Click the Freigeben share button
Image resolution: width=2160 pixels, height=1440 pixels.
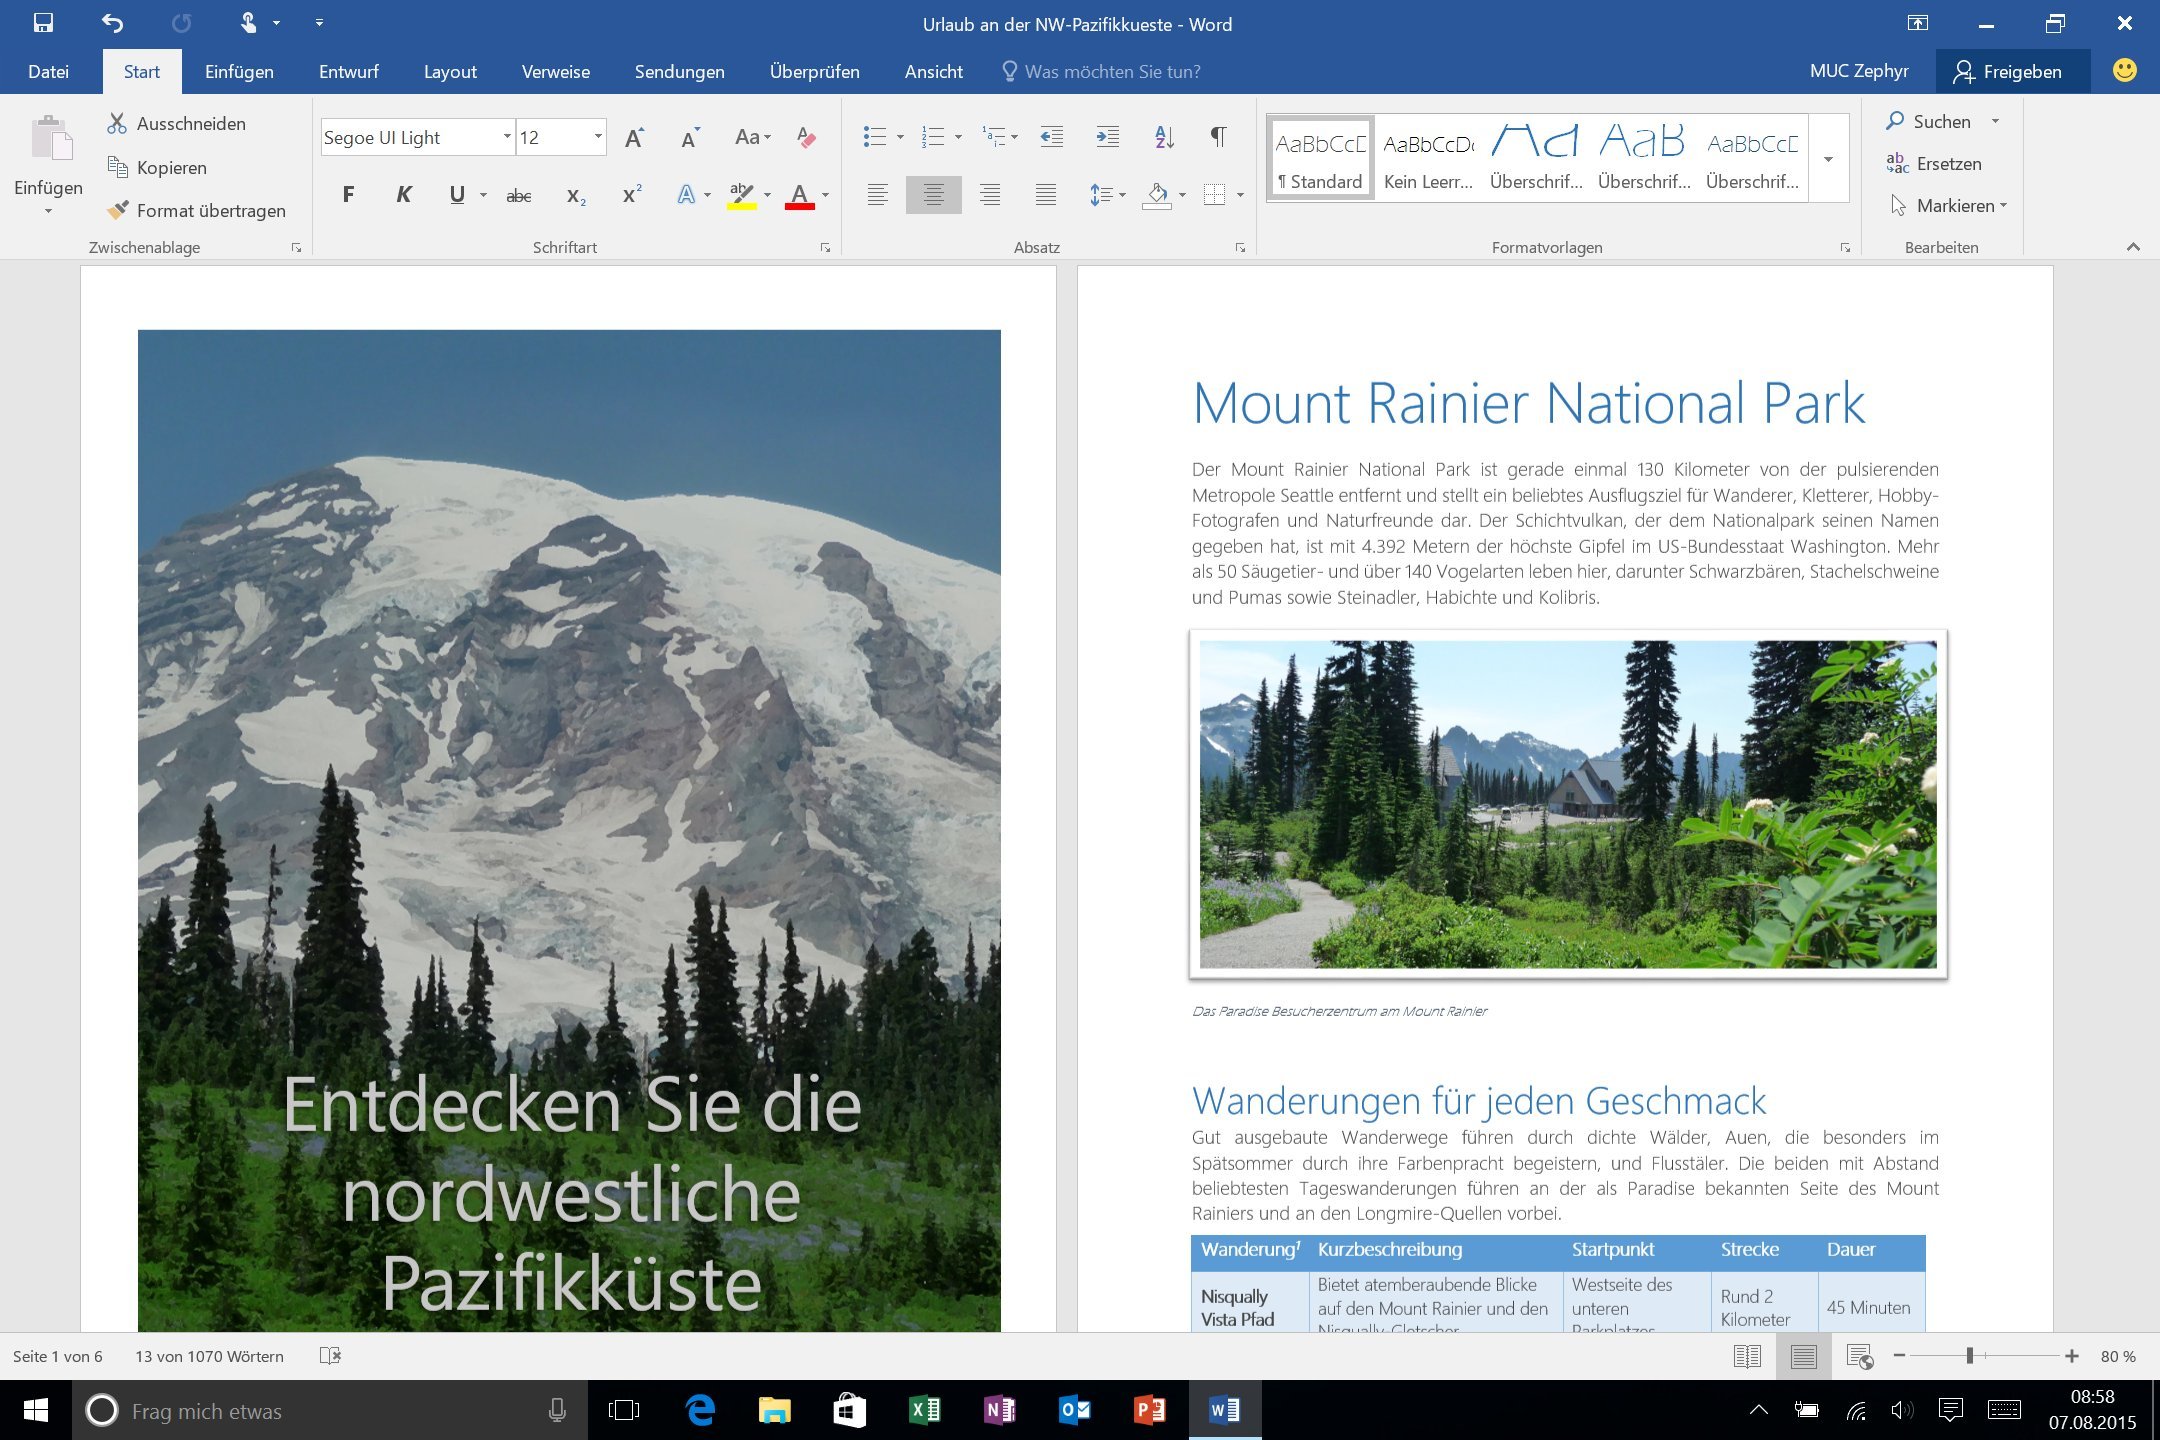point(2012,71)
